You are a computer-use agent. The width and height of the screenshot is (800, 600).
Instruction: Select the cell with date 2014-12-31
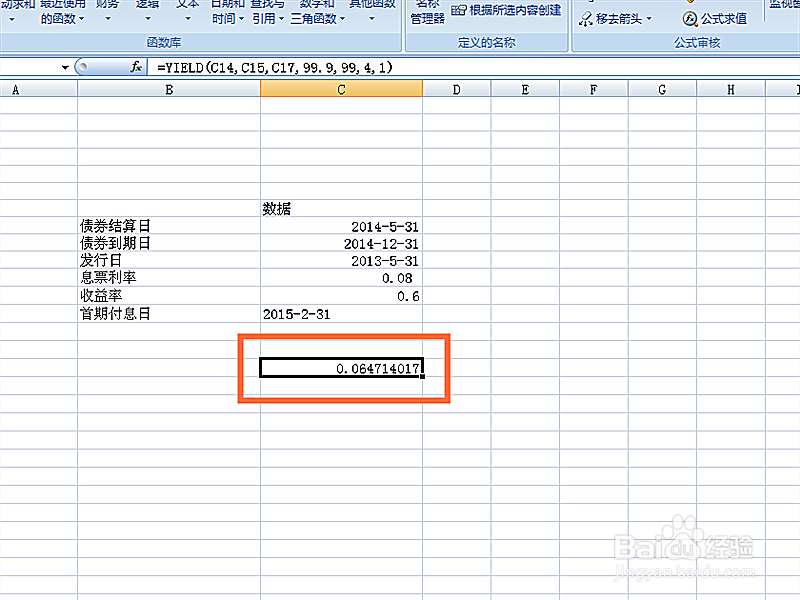click(341, 243)
